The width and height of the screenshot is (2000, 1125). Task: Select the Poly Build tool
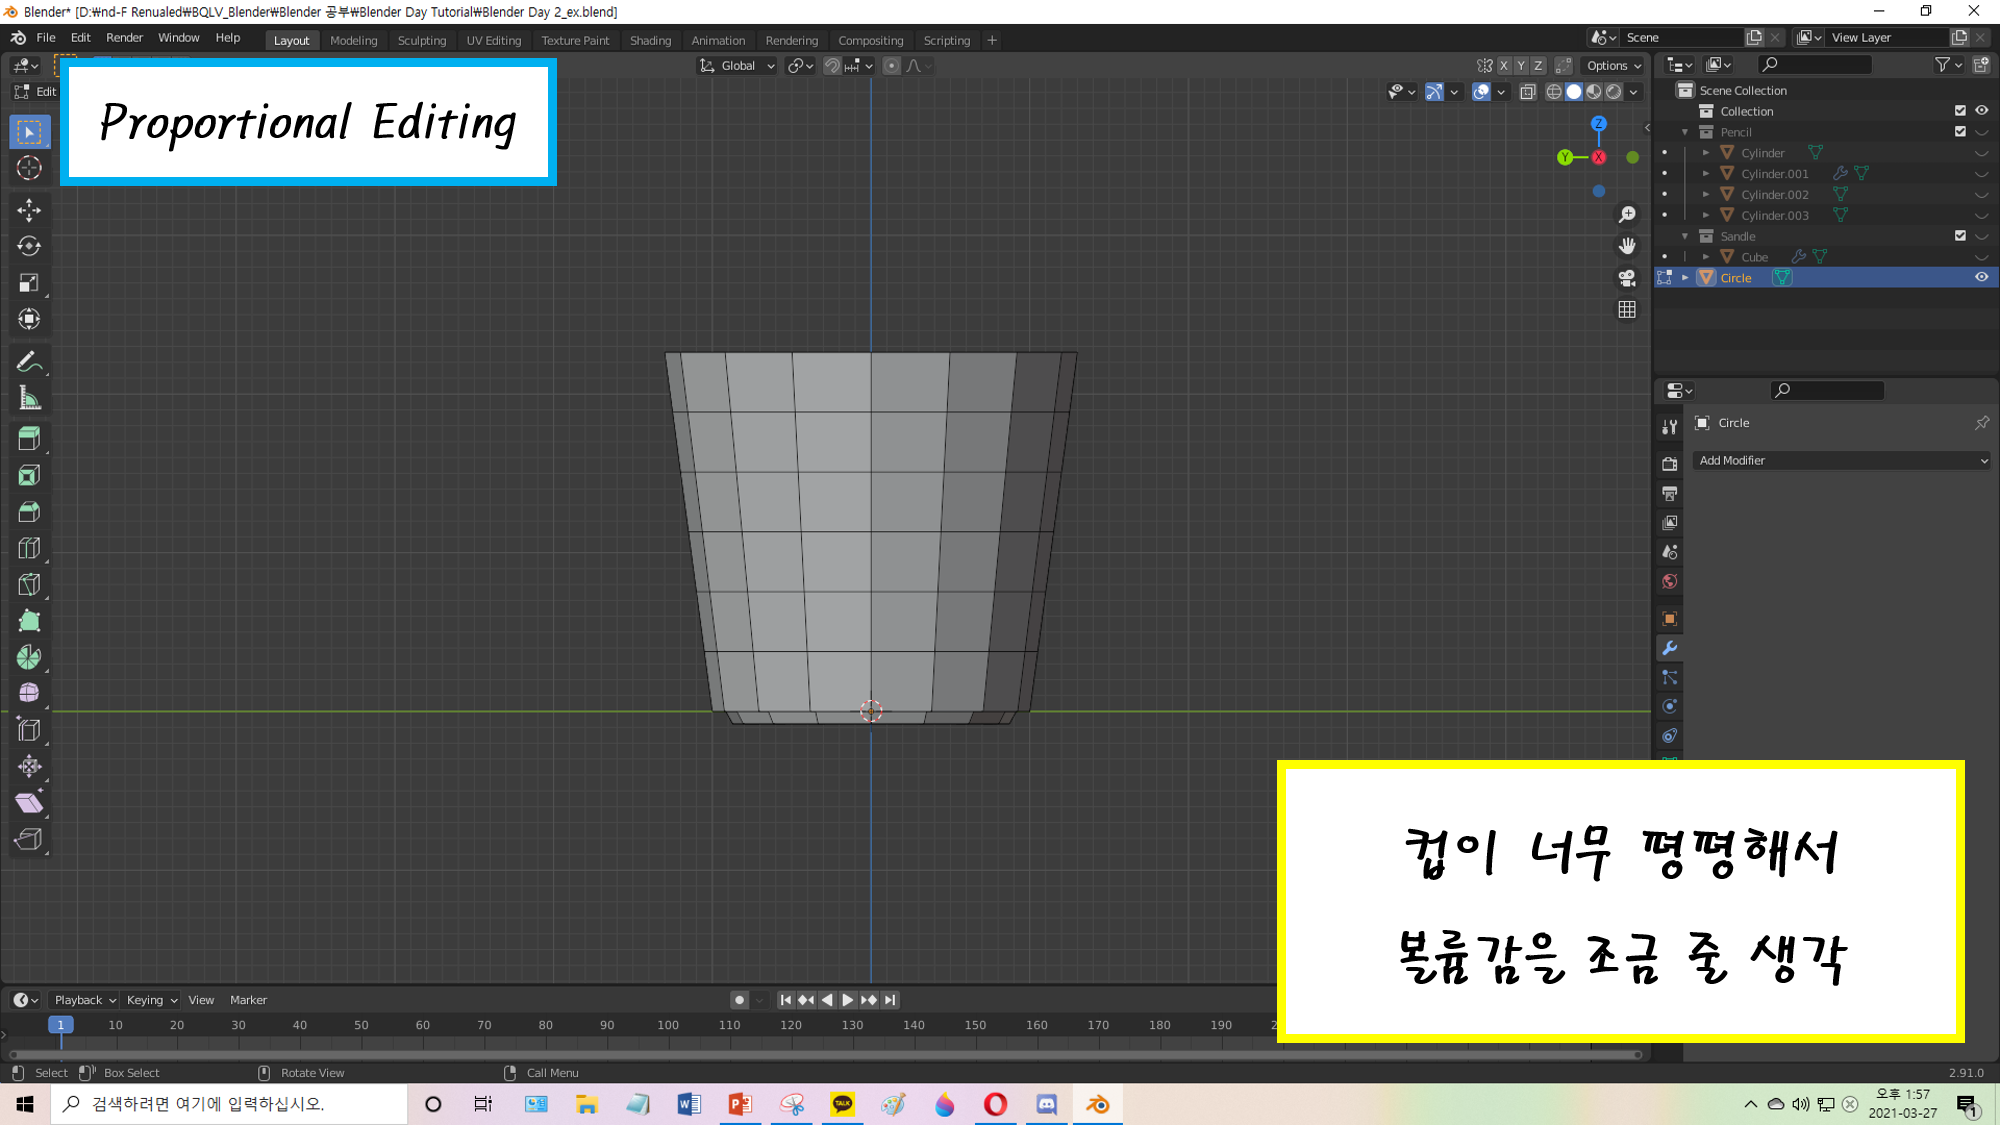pyautogui.click(x=29, y=621)
